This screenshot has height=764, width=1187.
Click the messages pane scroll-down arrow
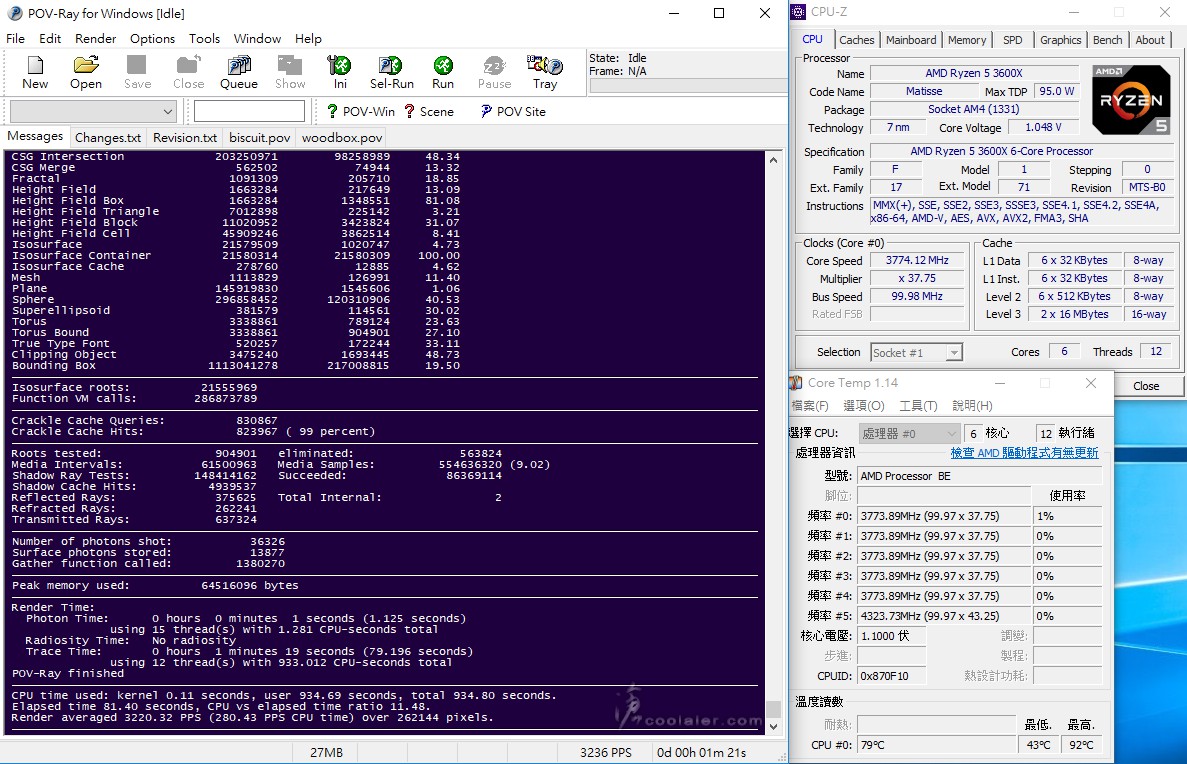773,726
